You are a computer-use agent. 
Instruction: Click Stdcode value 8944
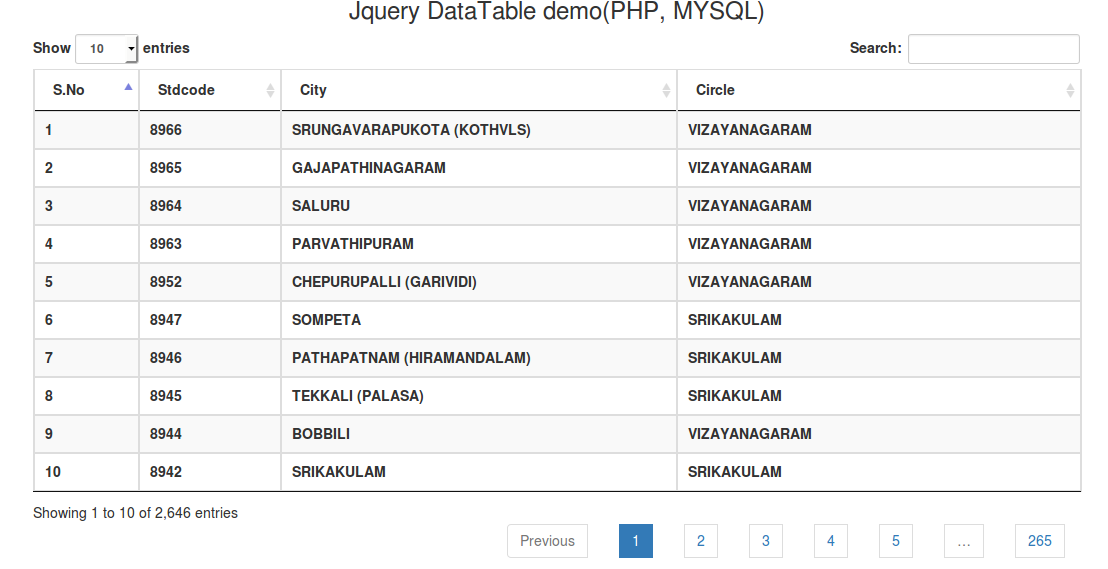point(165,434)
